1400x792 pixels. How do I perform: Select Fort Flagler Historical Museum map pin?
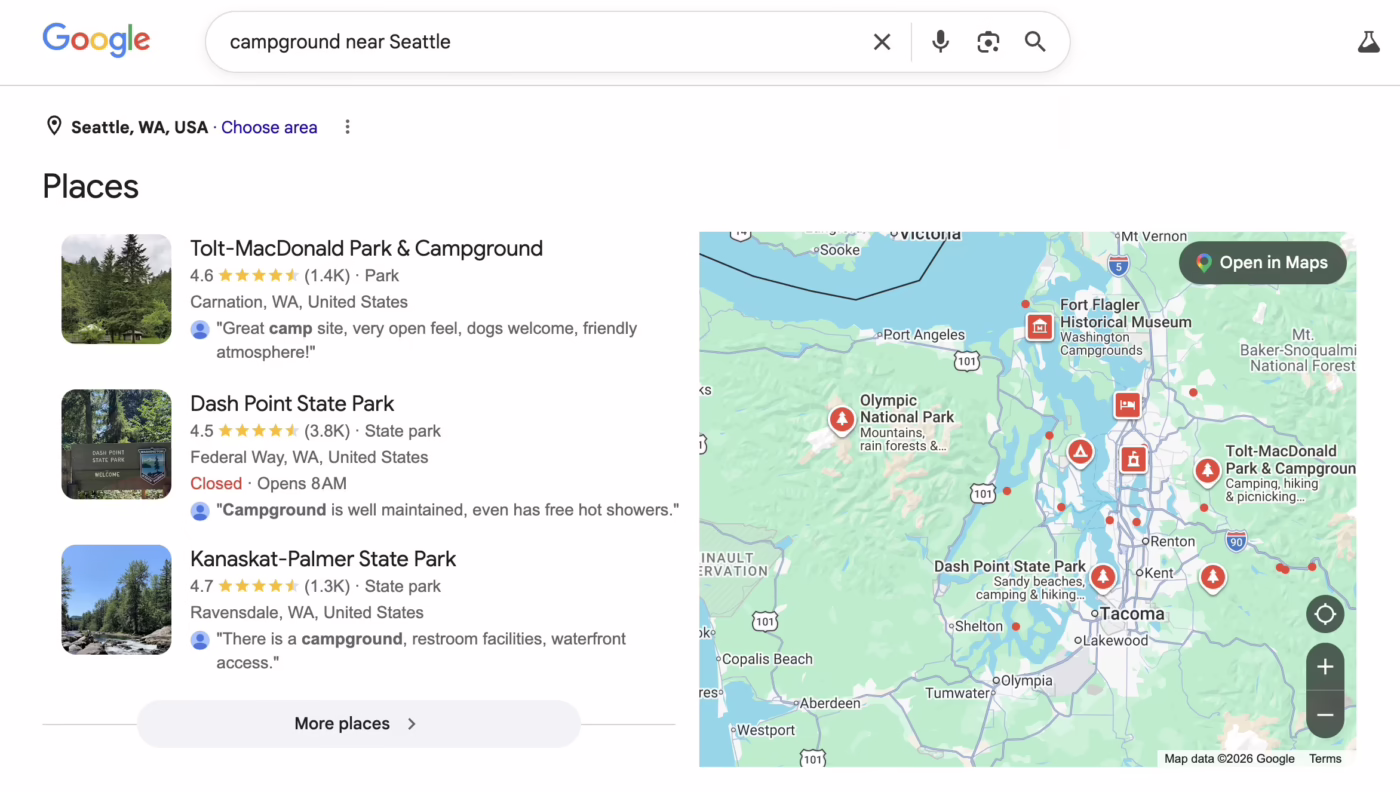(x=1040, y=326)
